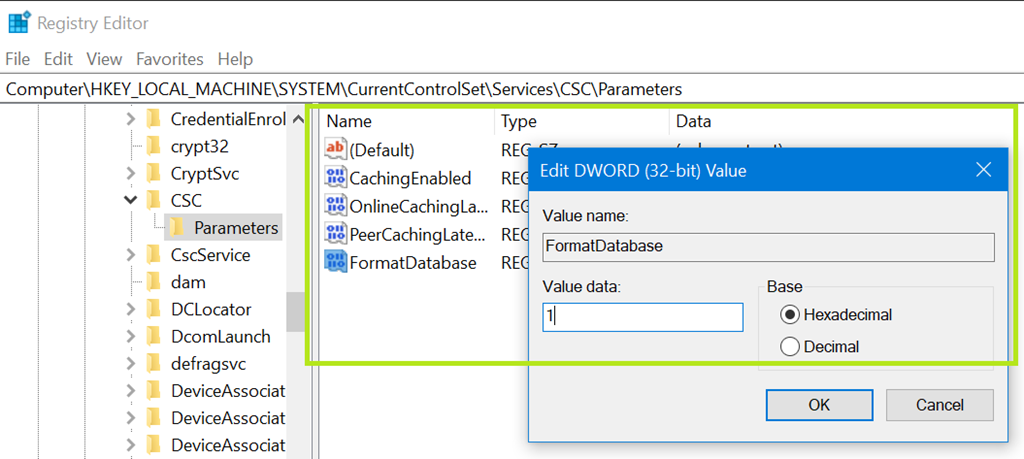
Task: Cancel the Edit DWORD dialog
Action: [x=939, y=405]
